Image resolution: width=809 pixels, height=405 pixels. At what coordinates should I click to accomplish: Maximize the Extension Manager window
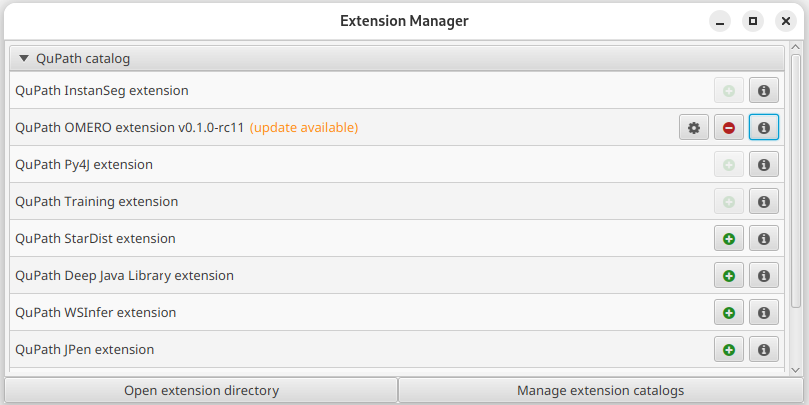click(753, 21)
